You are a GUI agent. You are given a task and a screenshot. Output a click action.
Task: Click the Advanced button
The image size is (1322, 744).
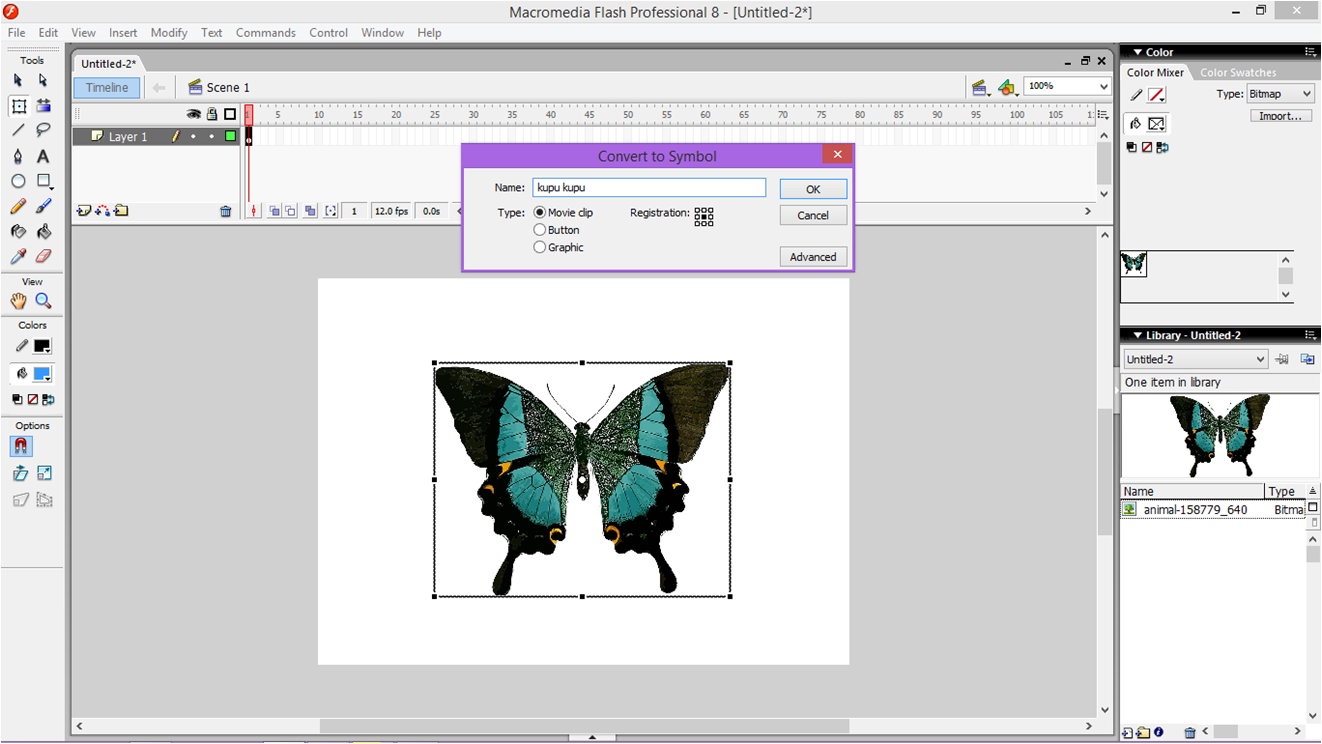[x=813, y=257]
